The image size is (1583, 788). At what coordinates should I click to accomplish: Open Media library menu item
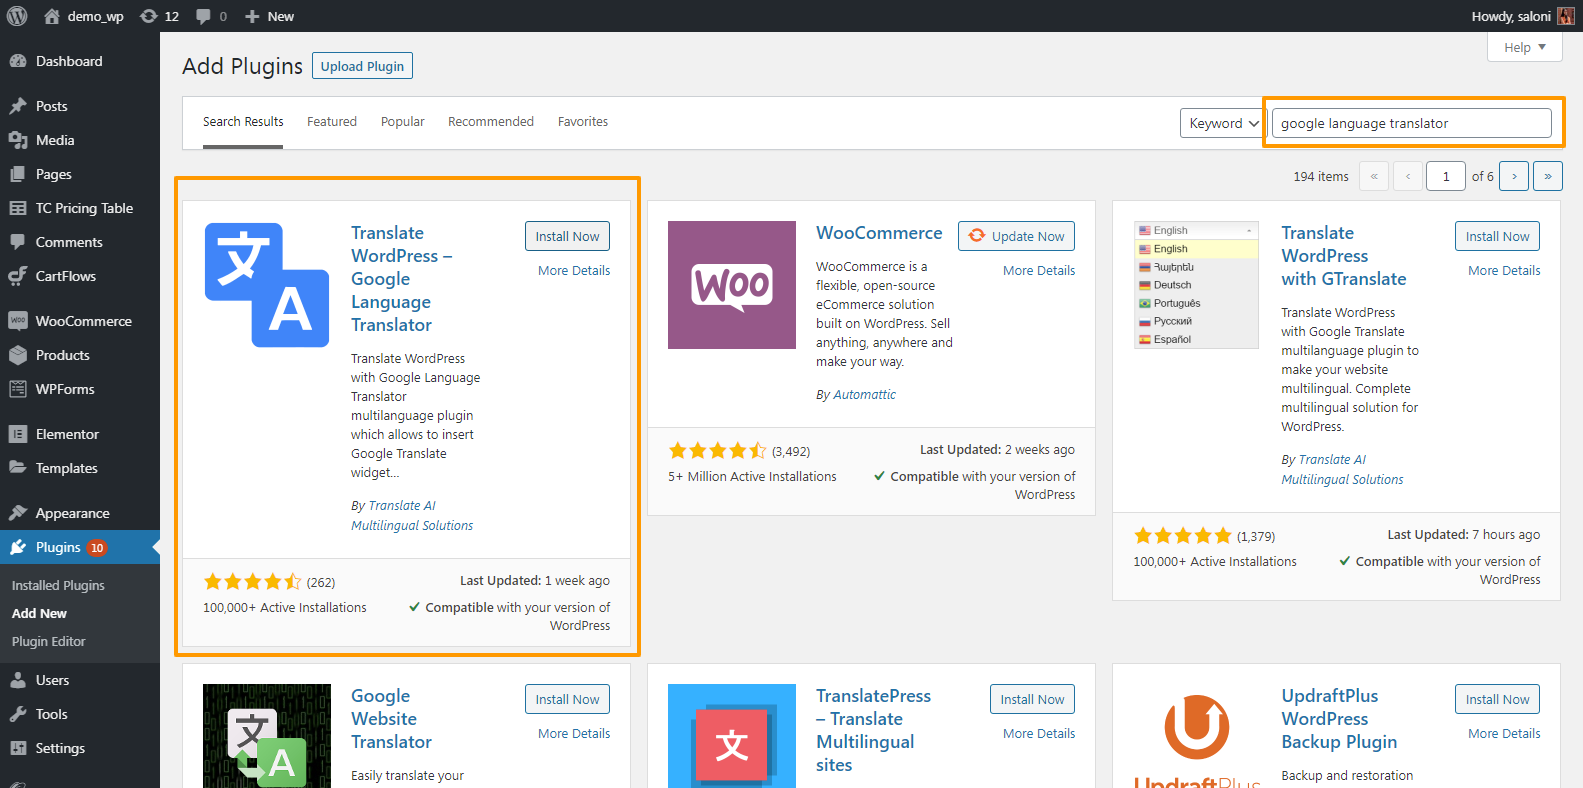click(80, 140)
